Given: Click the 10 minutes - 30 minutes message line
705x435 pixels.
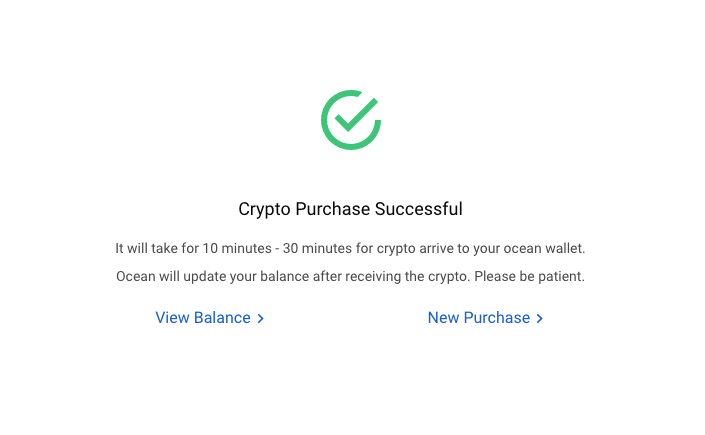Looking at the screenshot, I should click(x=350, y=248).
